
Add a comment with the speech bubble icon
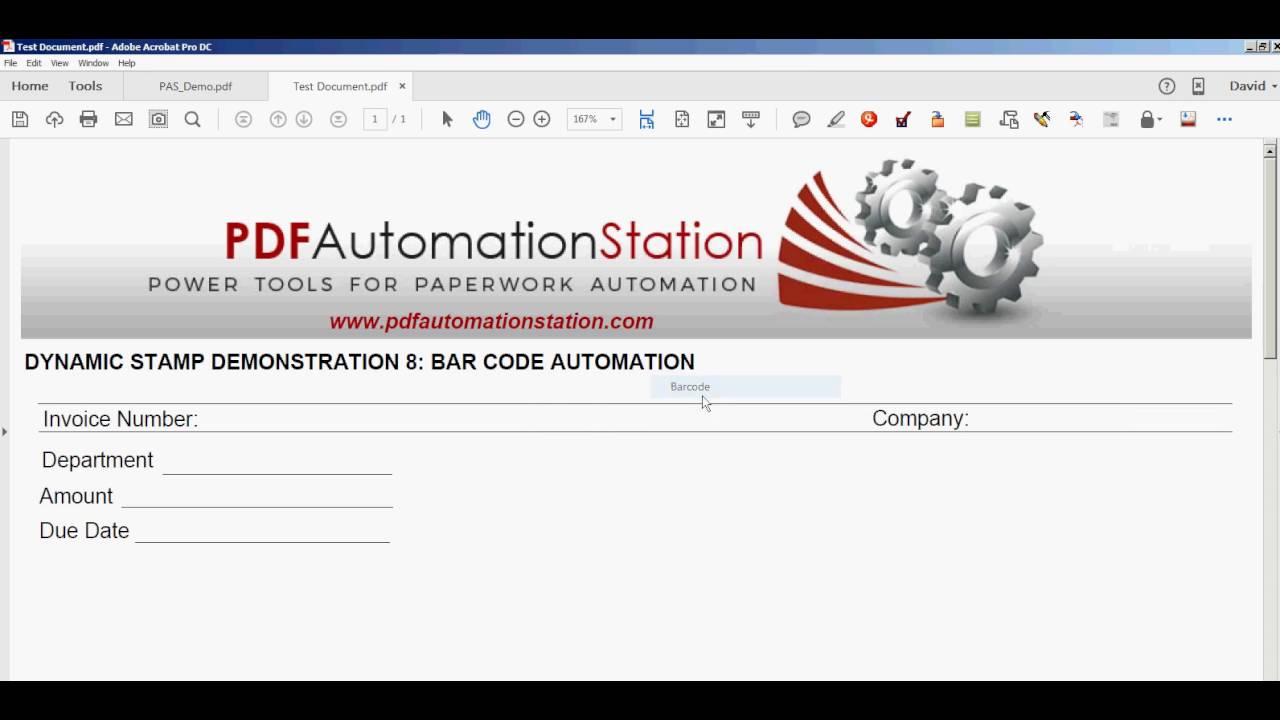(801, 119)
